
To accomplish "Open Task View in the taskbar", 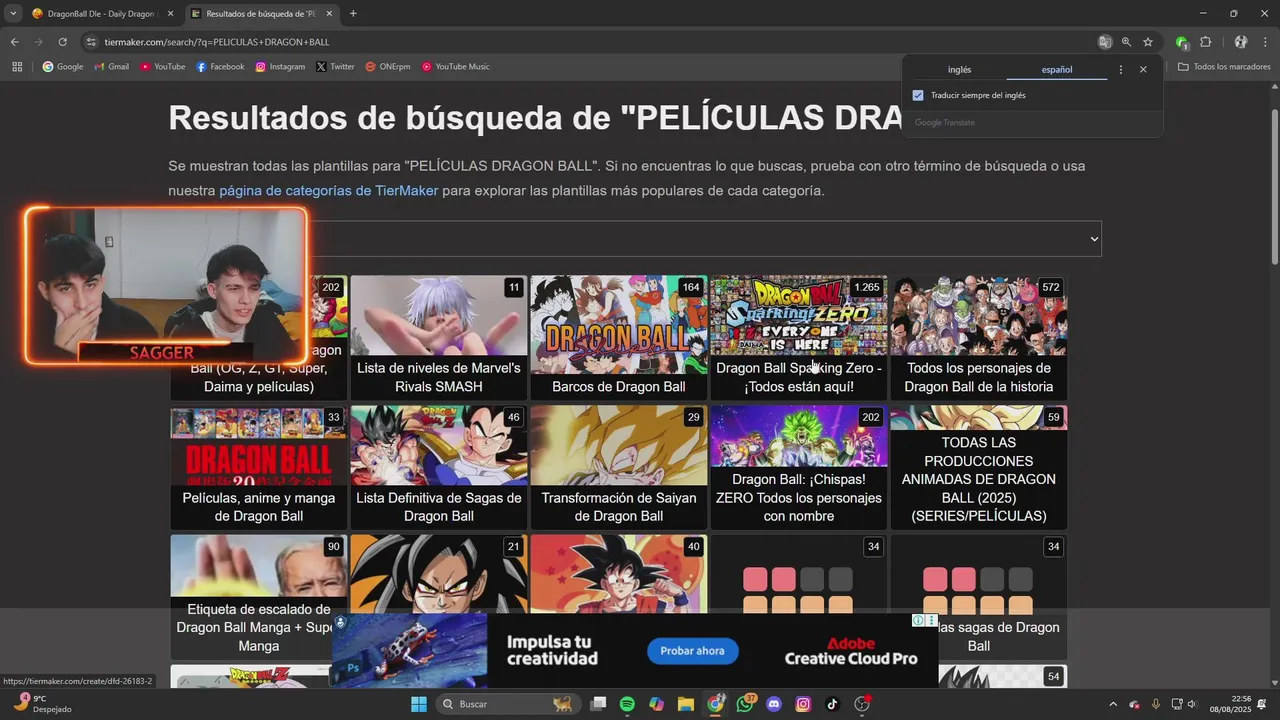I will click(x=598, y=704).
